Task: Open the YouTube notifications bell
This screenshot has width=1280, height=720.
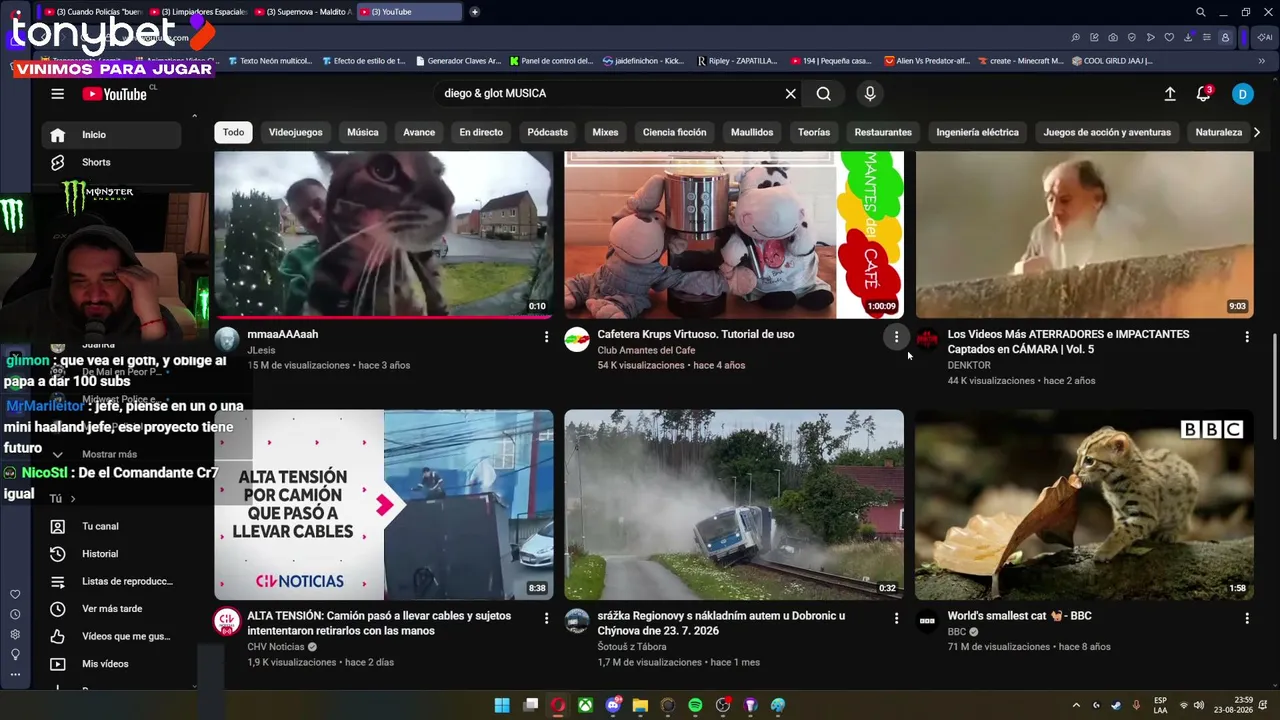Action: point(1204,94)
